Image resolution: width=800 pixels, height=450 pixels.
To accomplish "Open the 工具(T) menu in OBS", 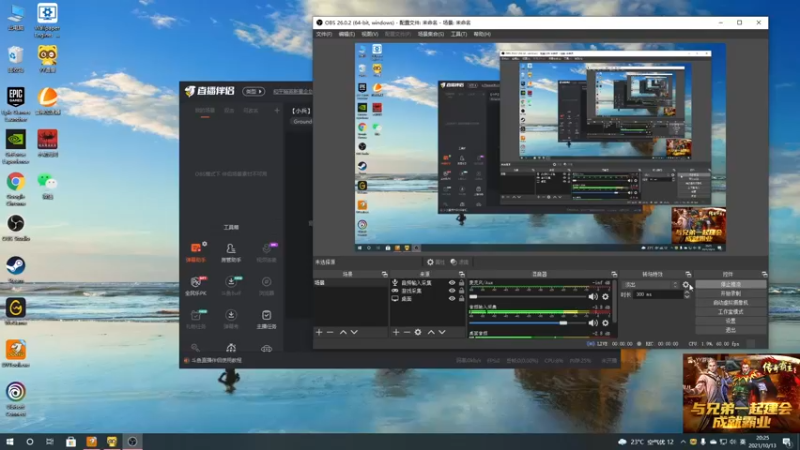I will [x=459, y=34].
